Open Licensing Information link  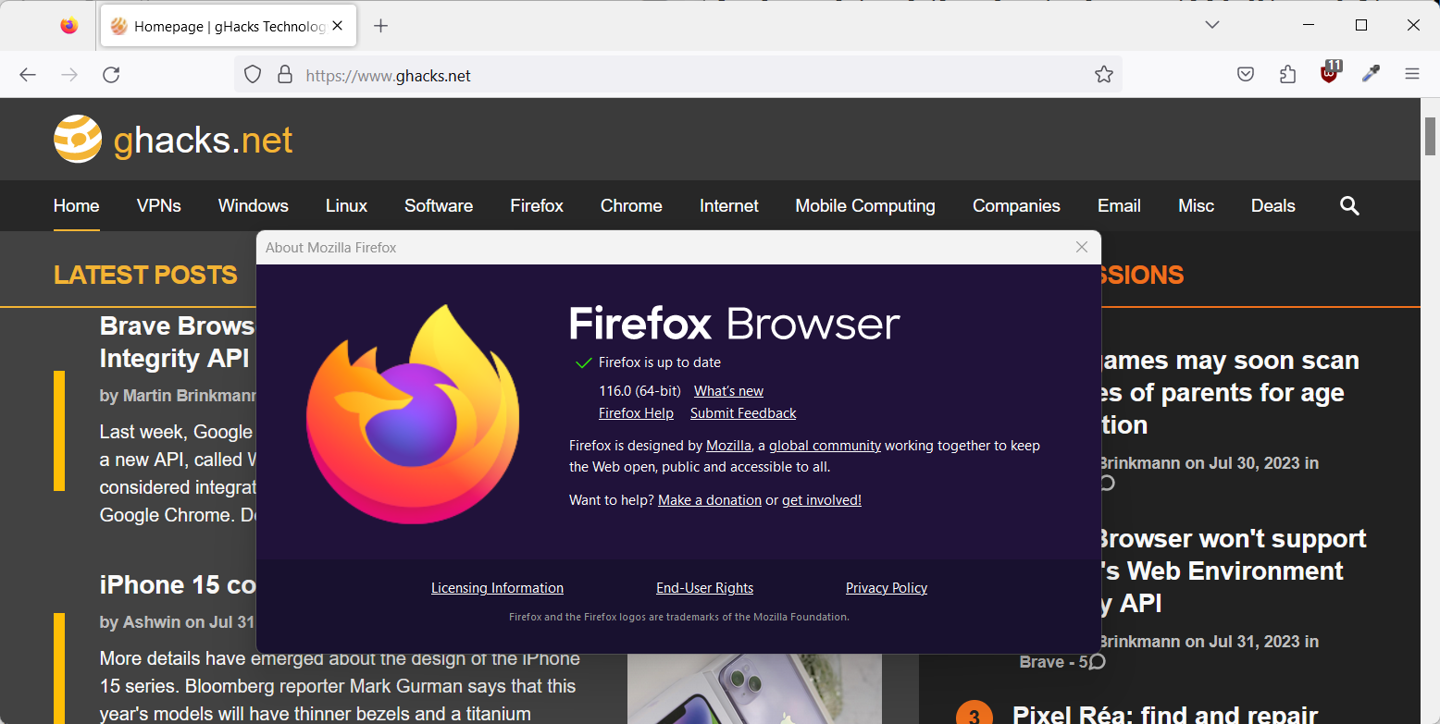(x=497, y=588)
